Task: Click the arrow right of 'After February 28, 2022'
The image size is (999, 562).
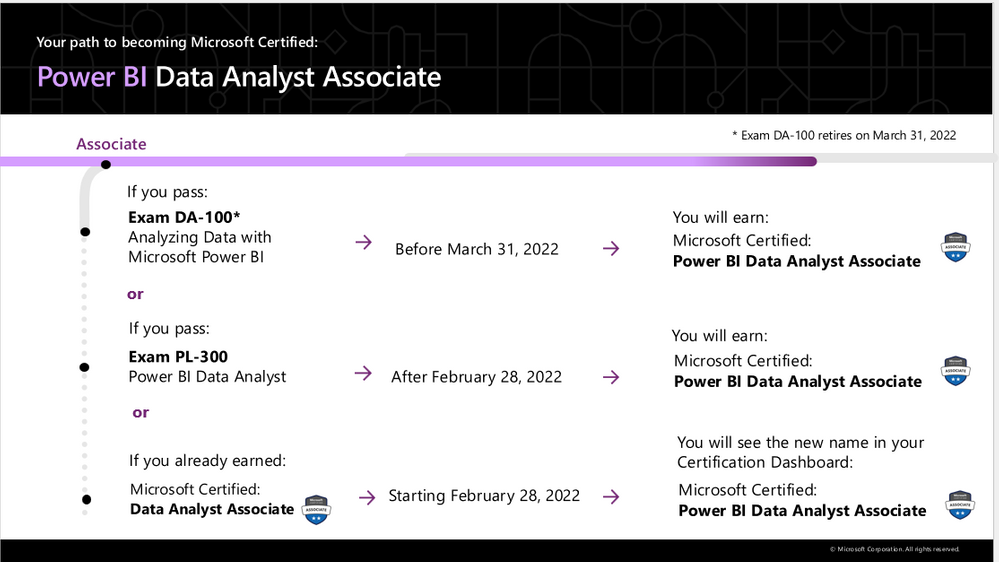Action: pos(610,377)
